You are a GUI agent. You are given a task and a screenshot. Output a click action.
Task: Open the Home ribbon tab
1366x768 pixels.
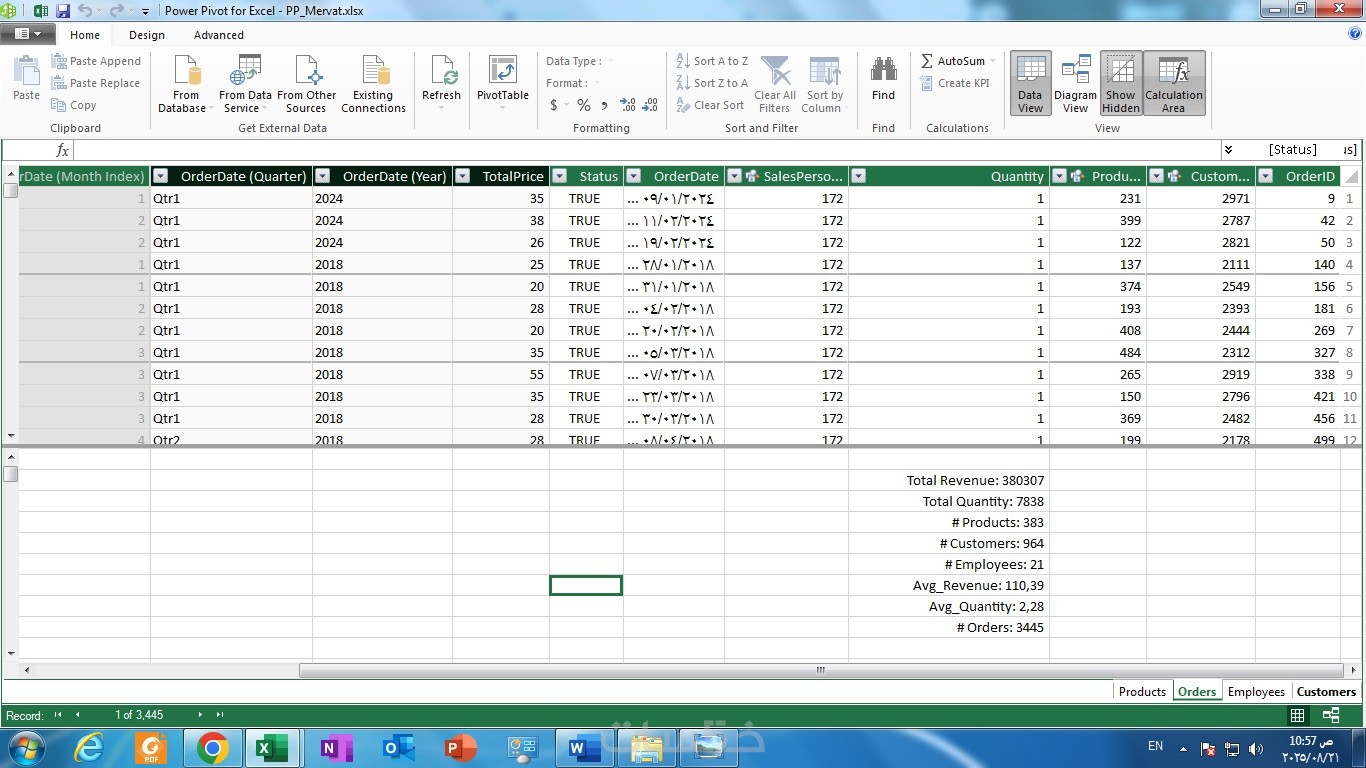pyautogui.click(x=85, y=35)
